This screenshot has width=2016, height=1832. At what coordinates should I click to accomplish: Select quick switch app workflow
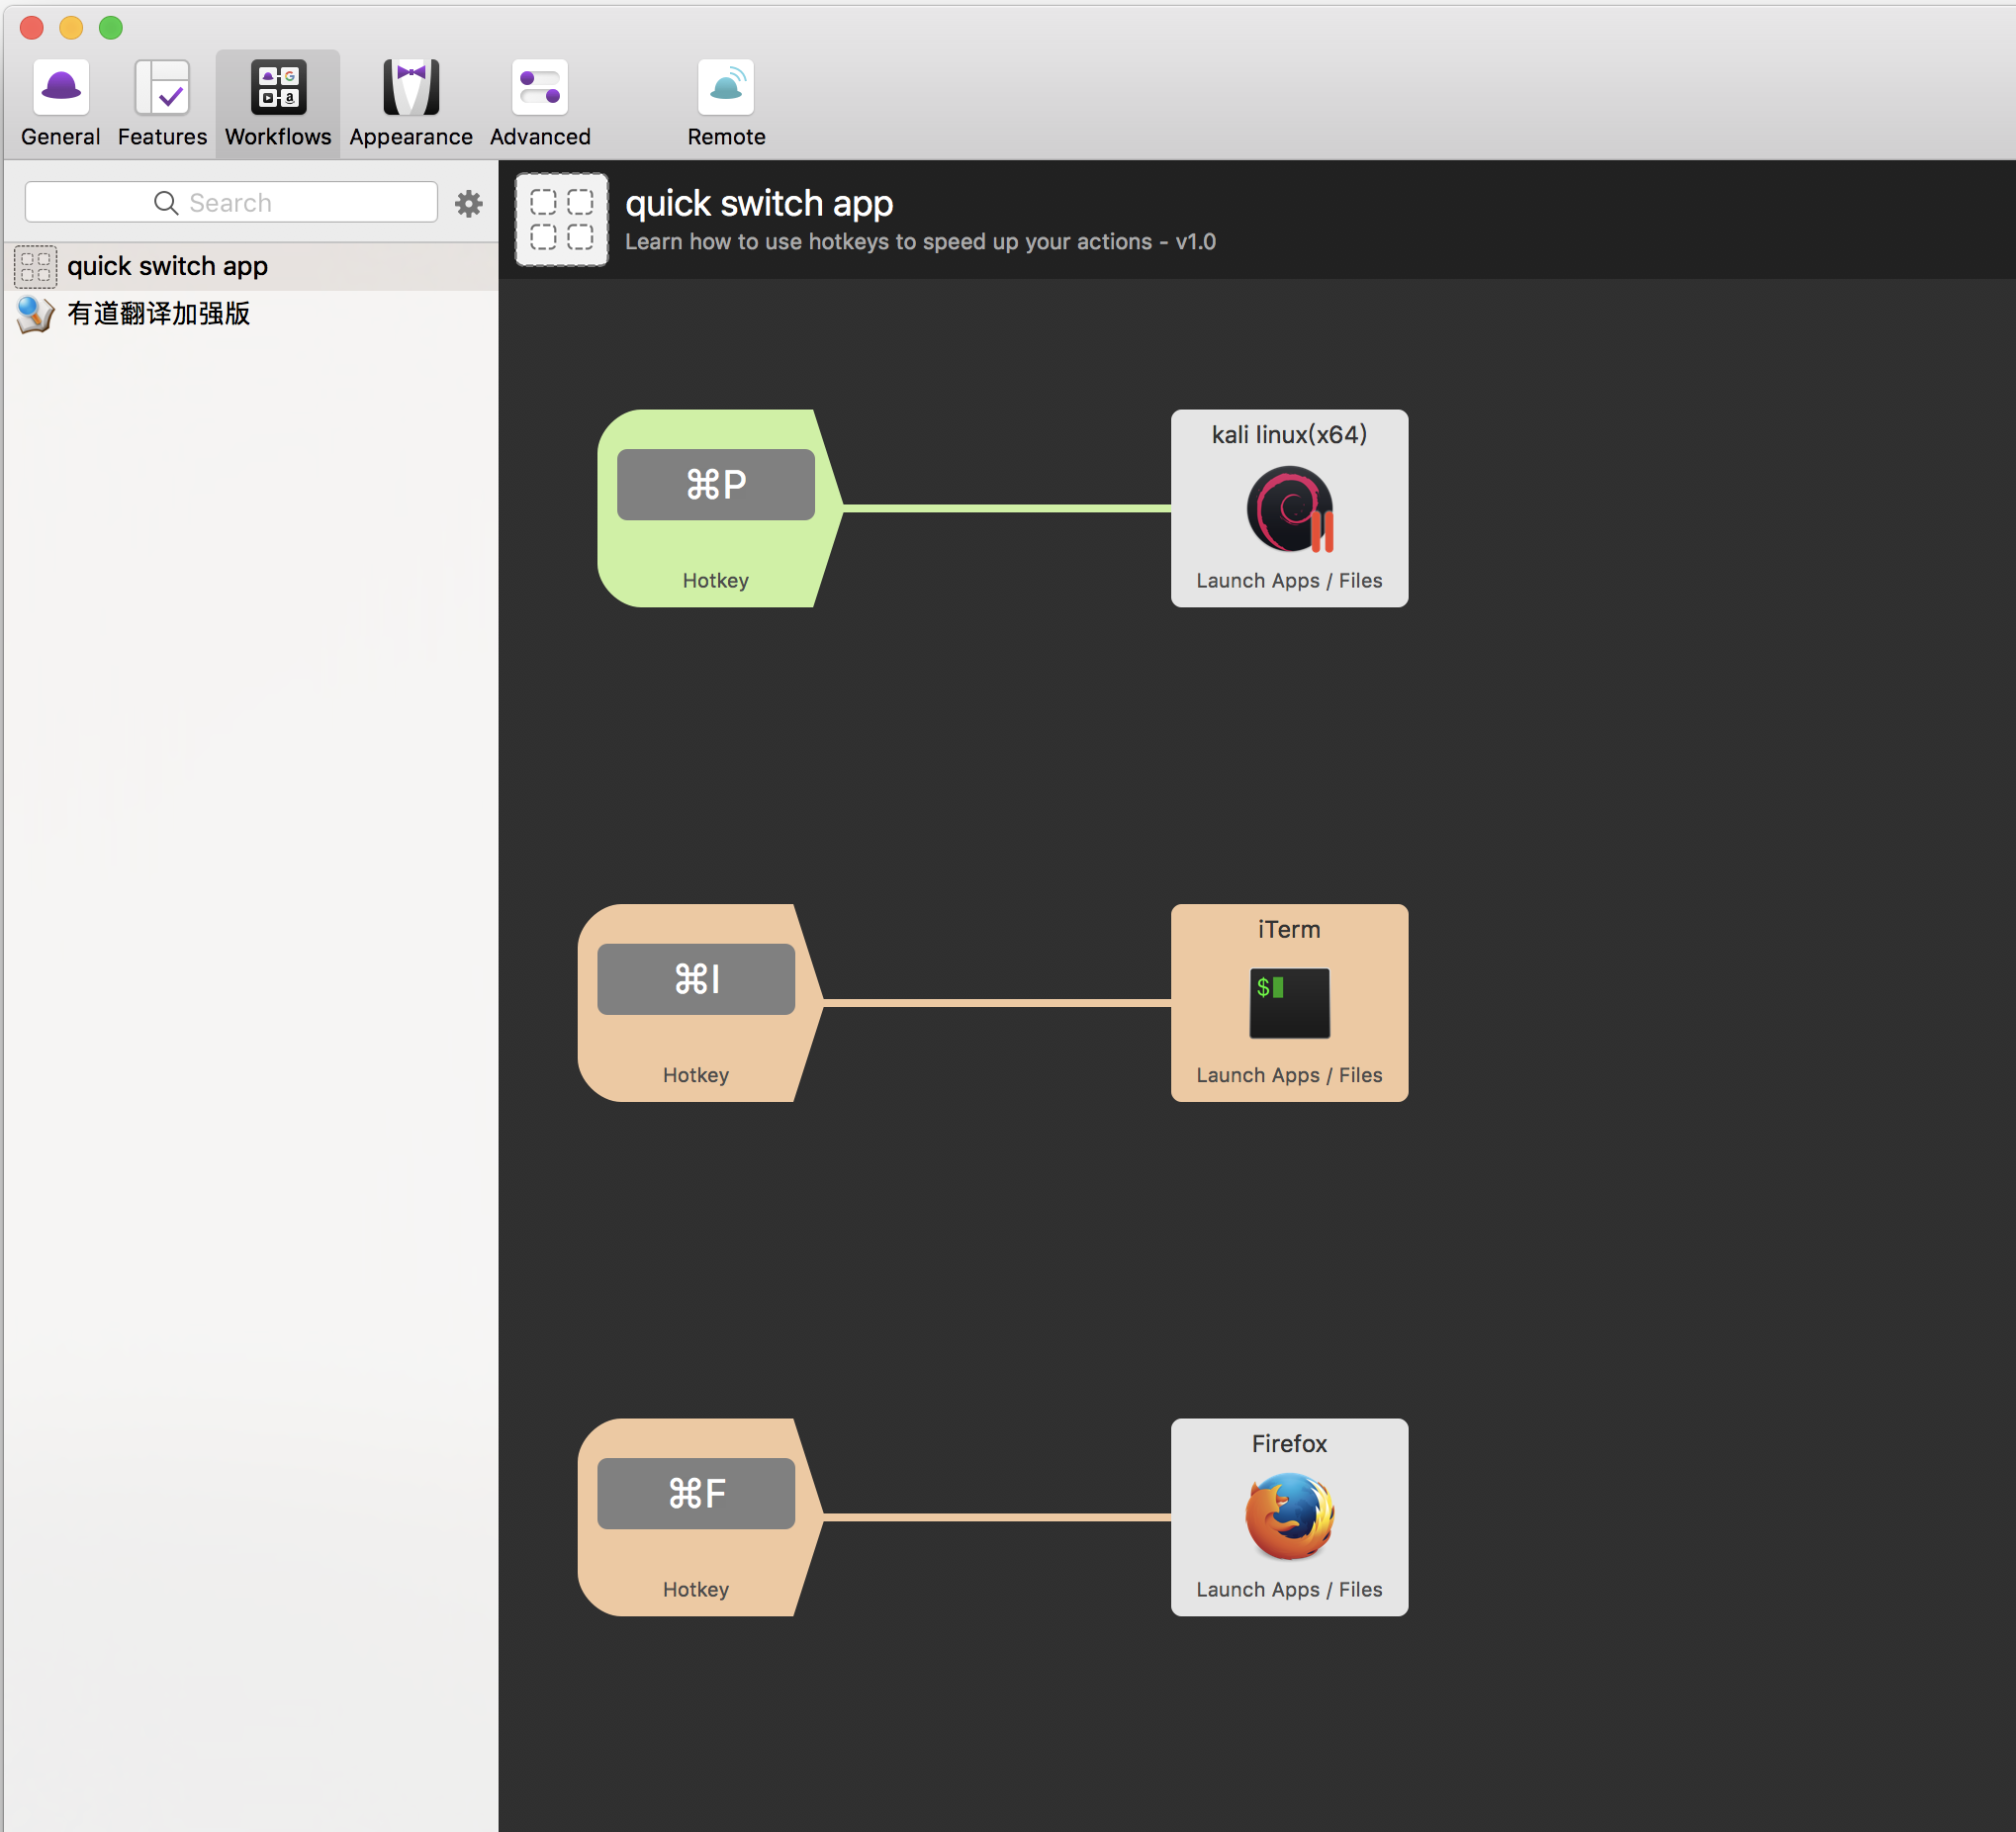[x=167, y=266]
